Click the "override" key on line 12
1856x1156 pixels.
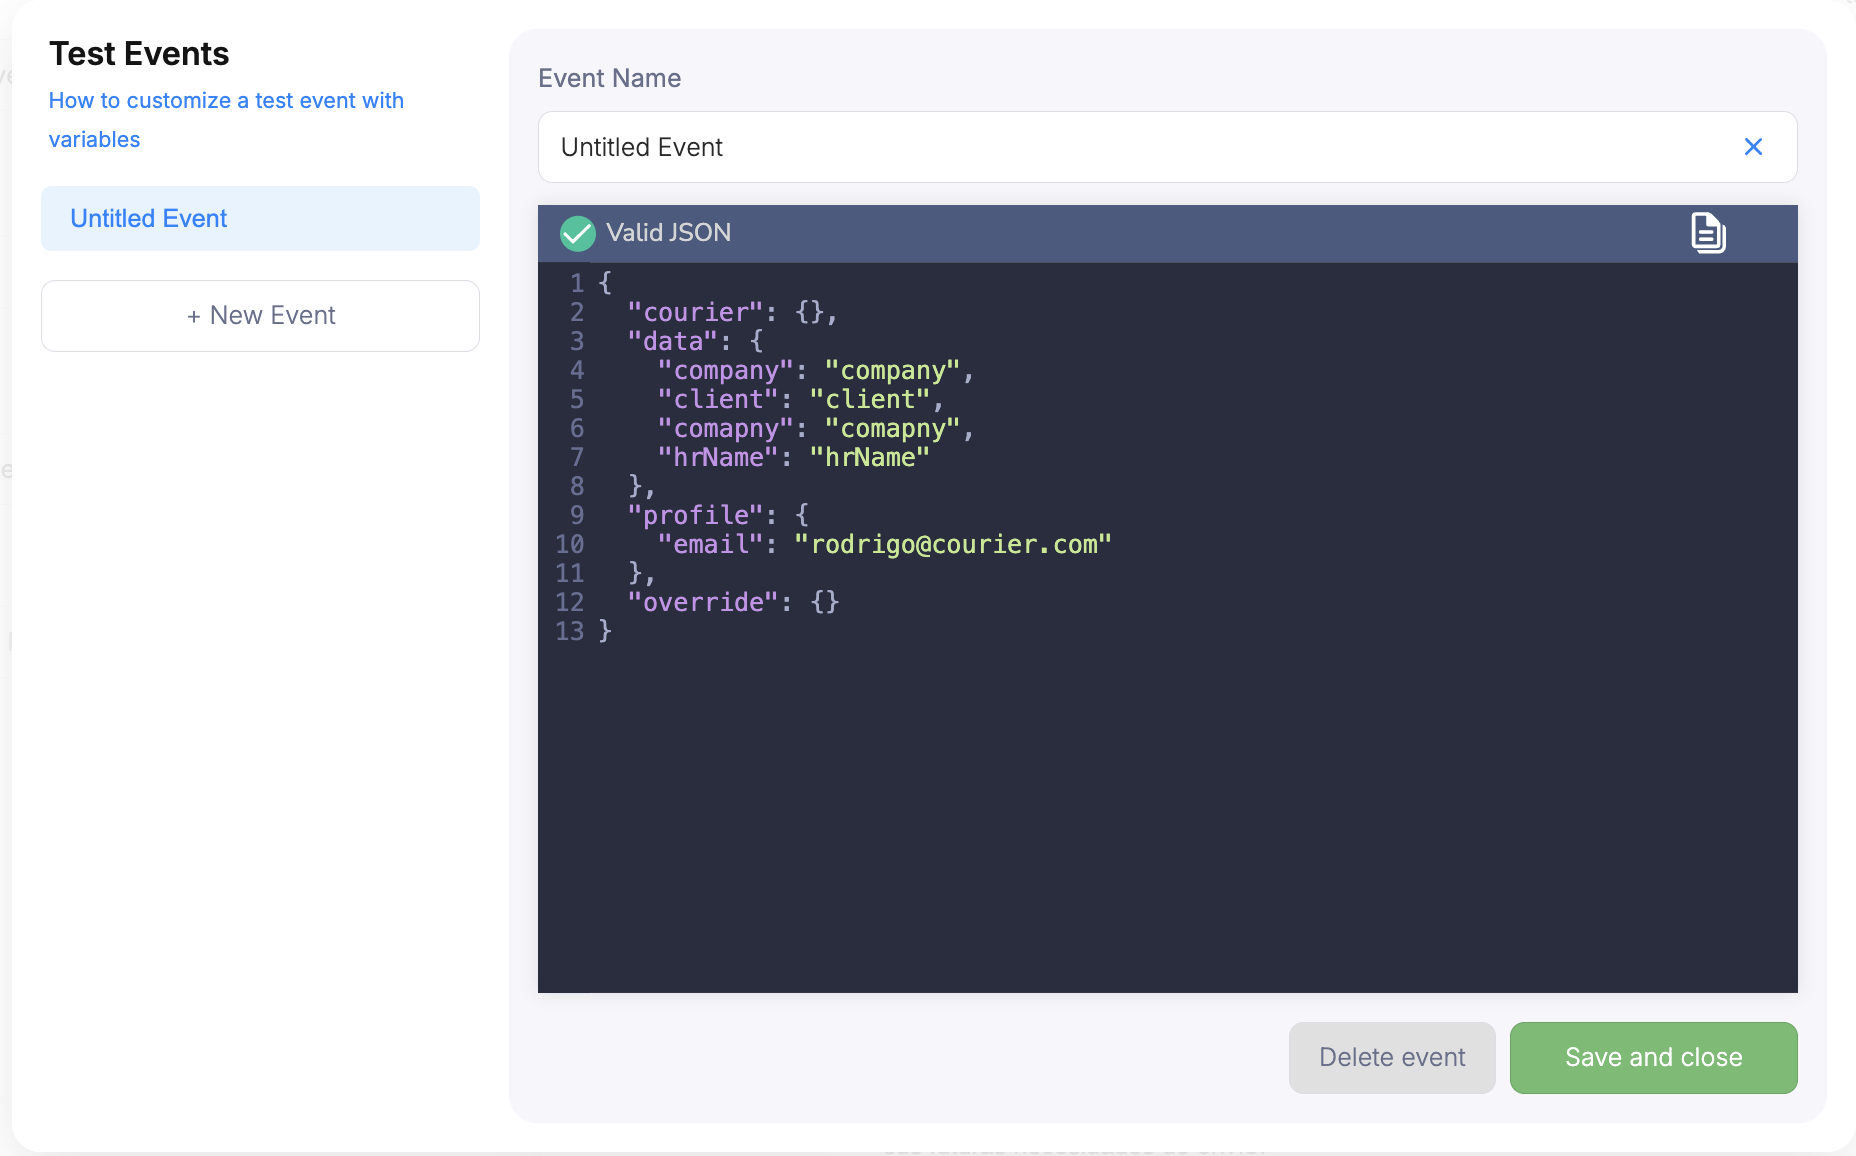click(702, 603)
